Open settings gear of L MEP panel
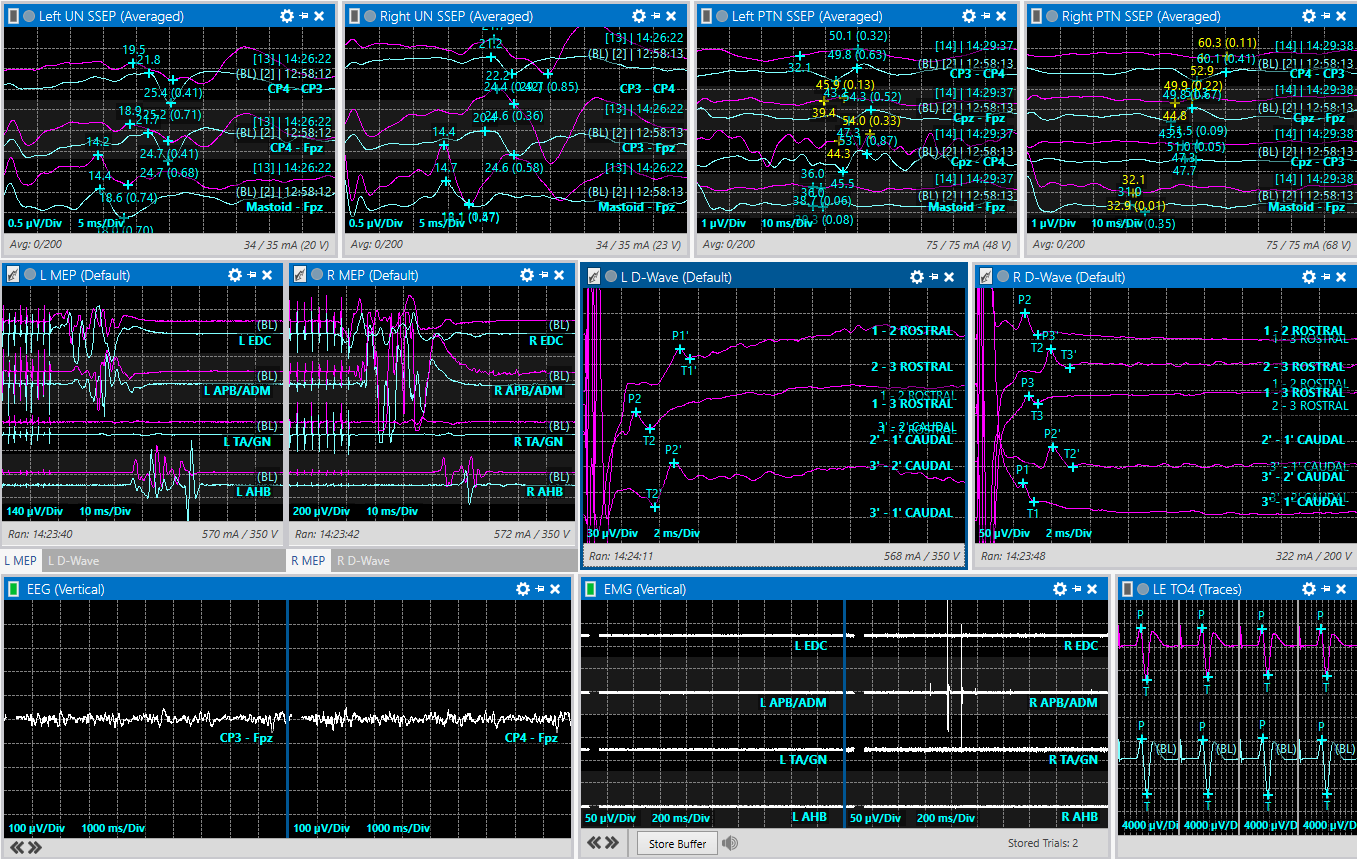This screenshot has height=859, width=1357. point(235,275)
